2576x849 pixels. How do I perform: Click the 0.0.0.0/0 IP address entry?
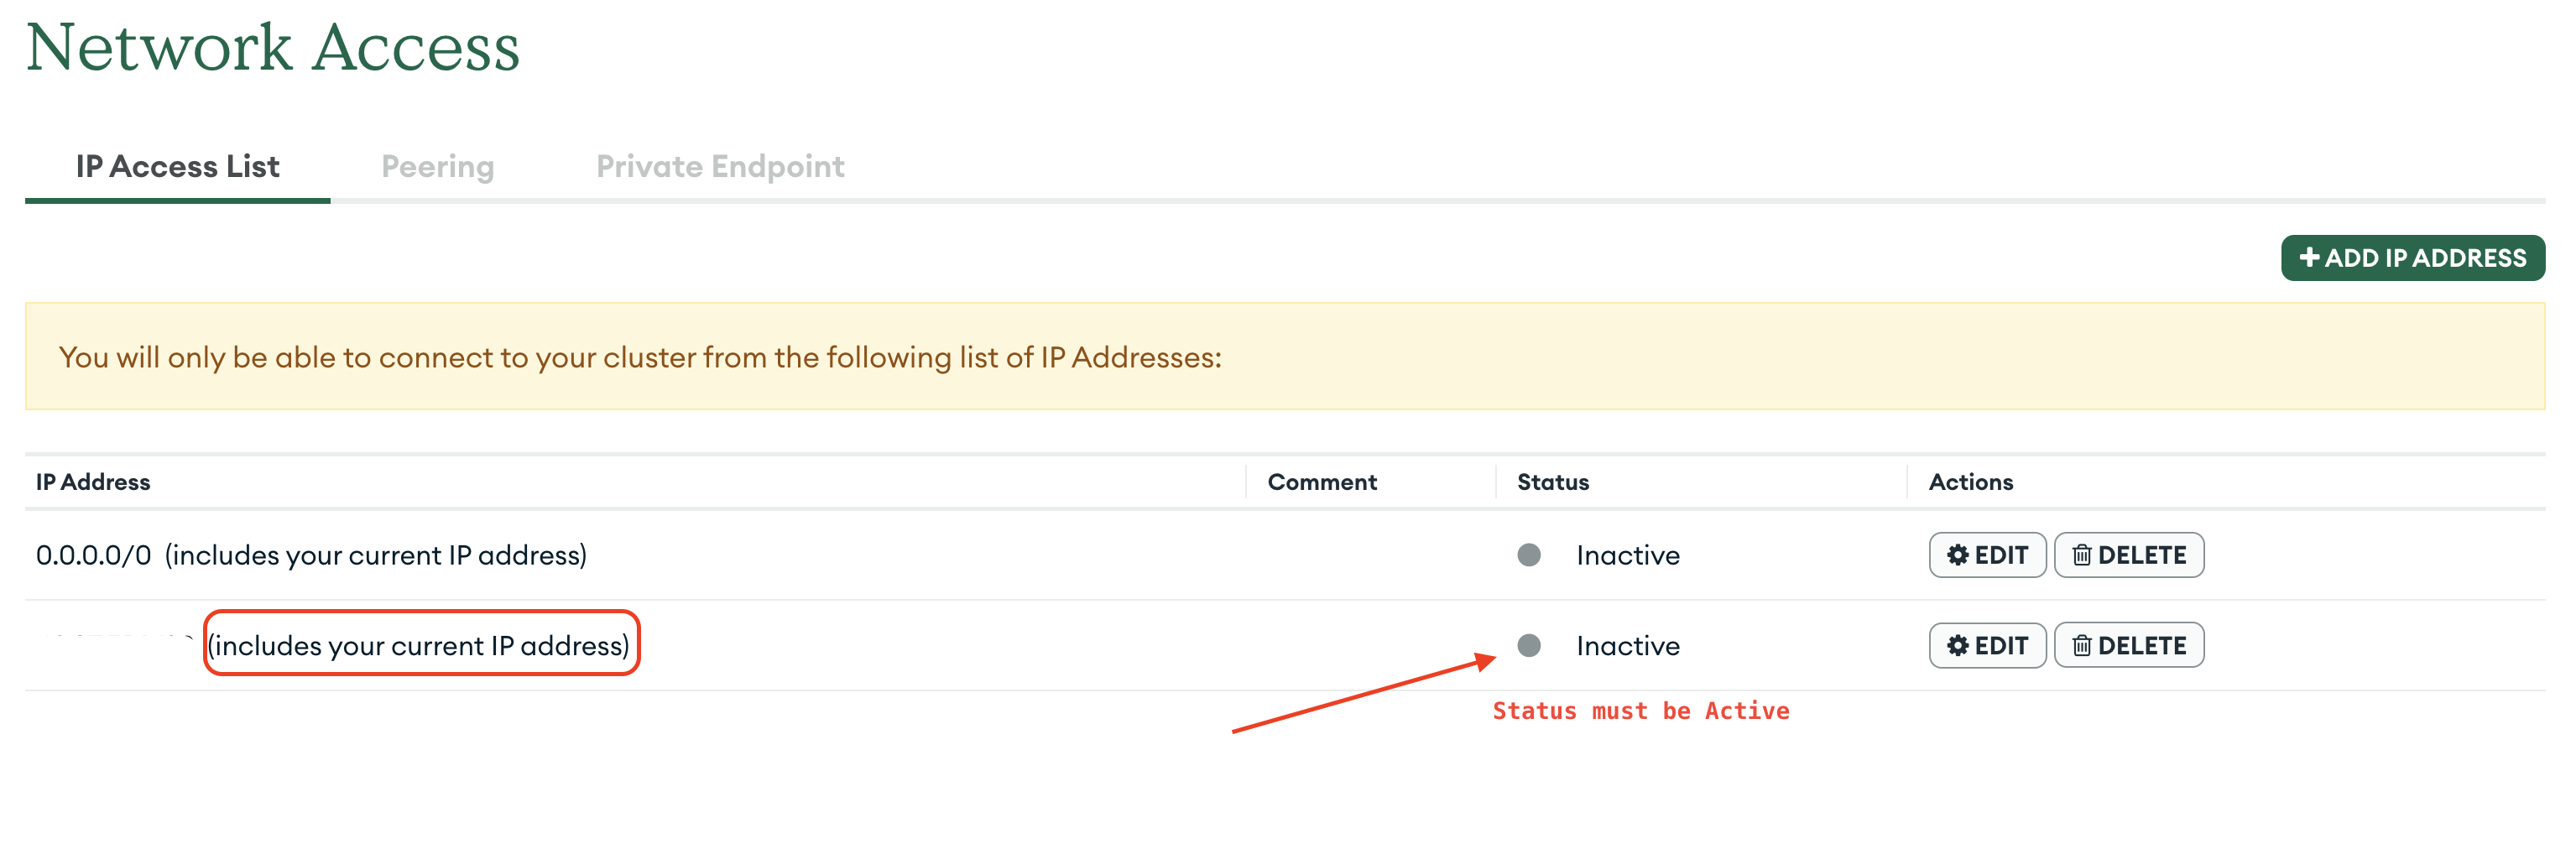[x=93, y=555]
